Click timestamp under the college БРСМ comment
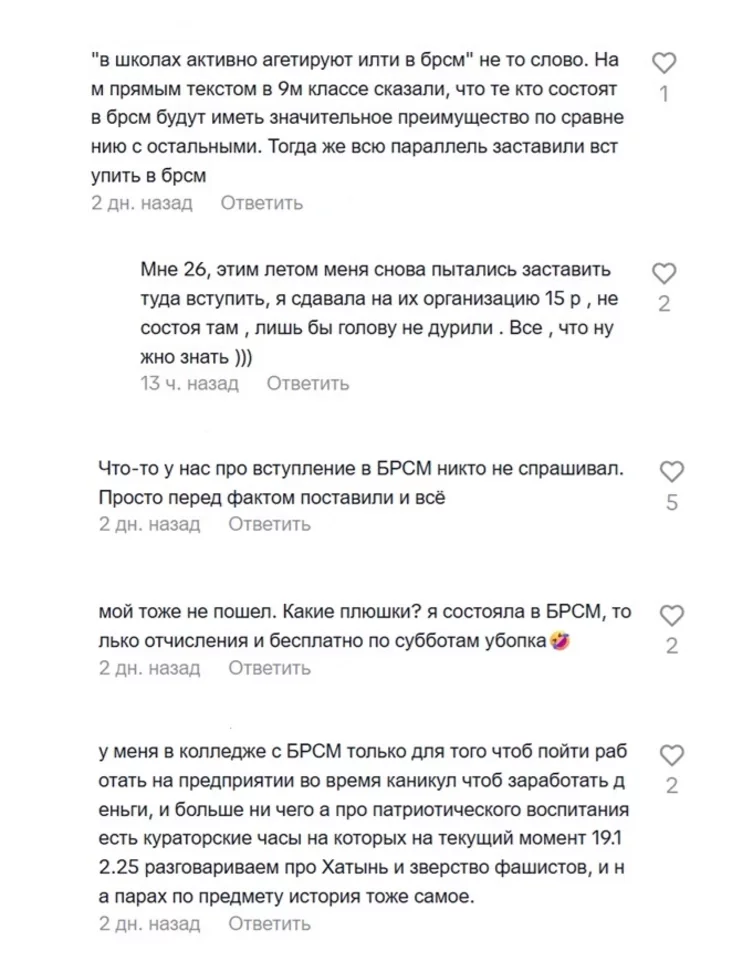The image size is (732, 972). tap(150, 926)
